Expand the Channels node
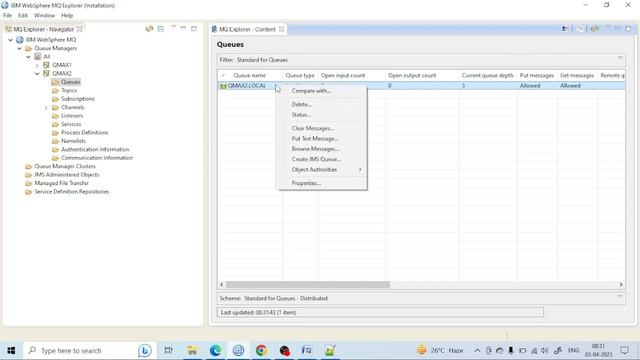The height and width of the screenshot is (360, 640). pyautogui.click(x=46, y=108)
